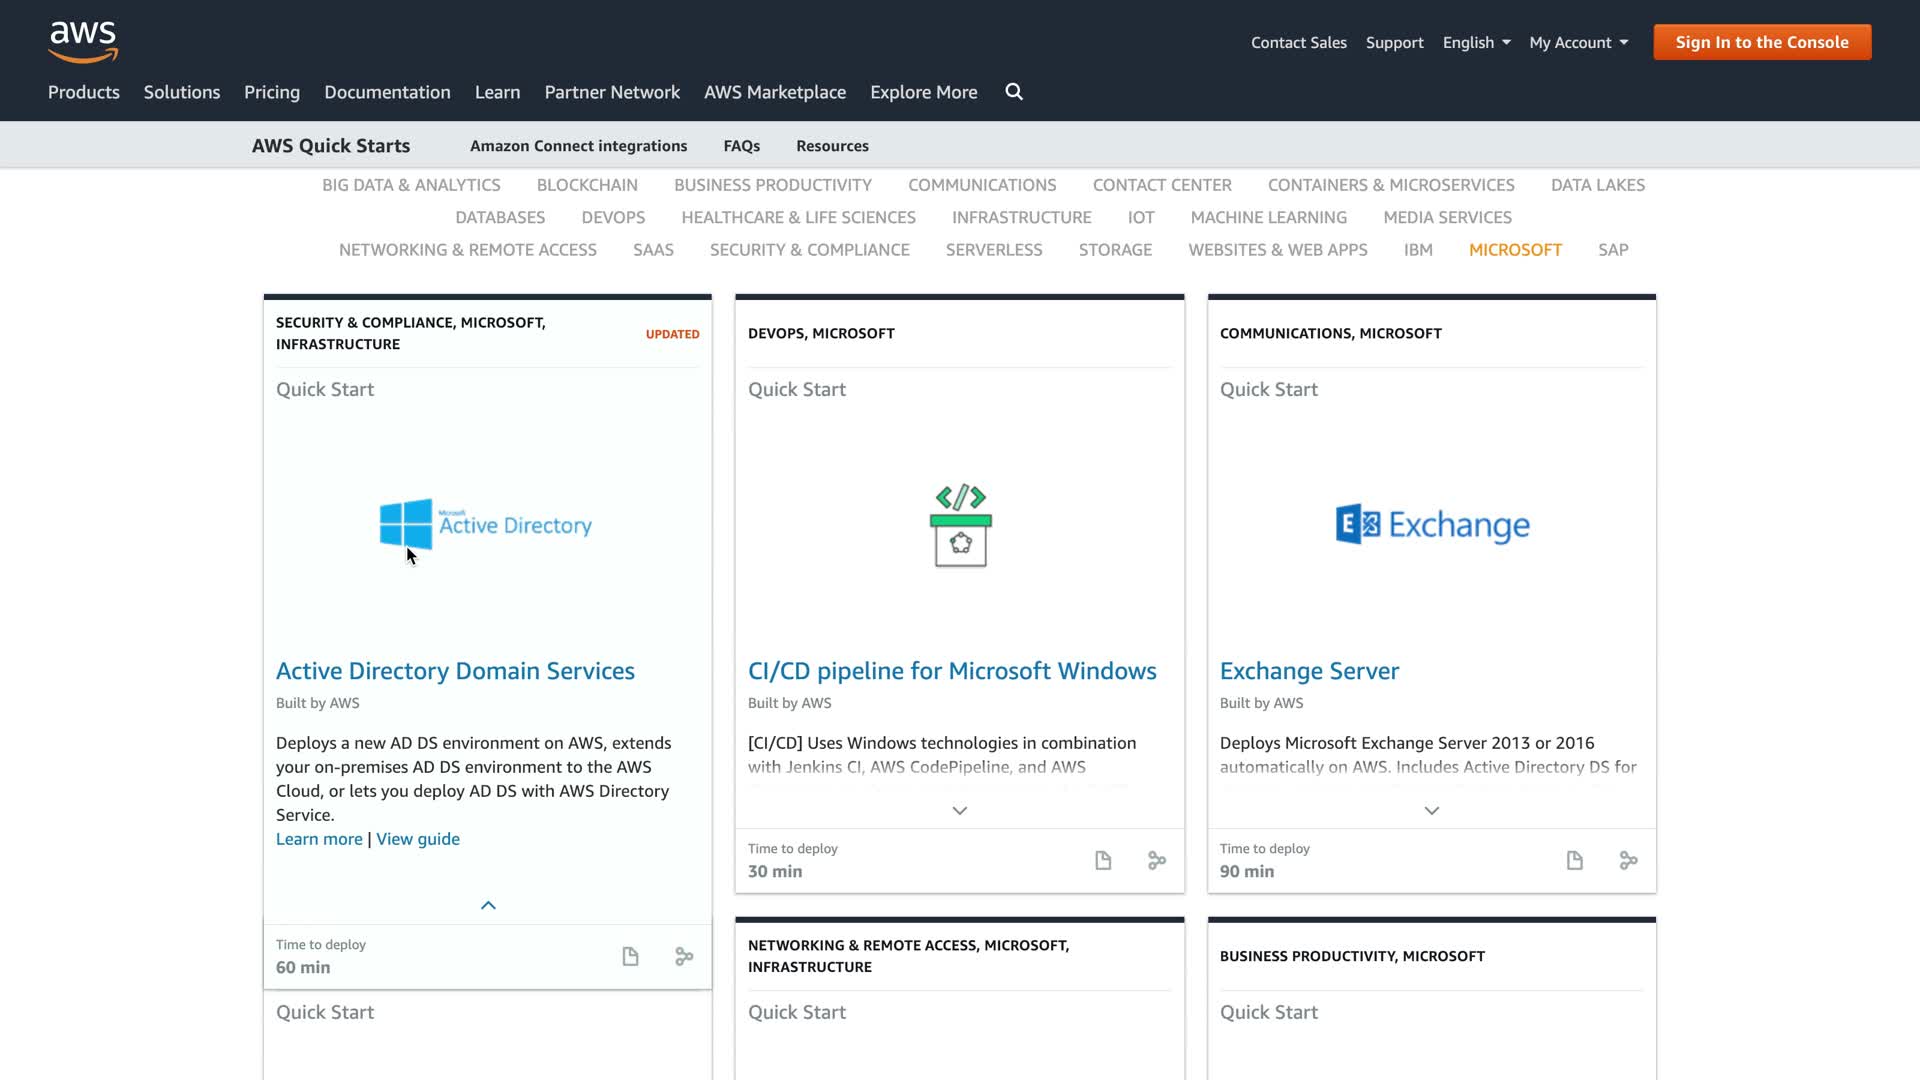Image resolution: width=1920 pixels, height=1080 pixels.
Task: Collapse the Active Directory card description
Action: (x=488, y=906)
